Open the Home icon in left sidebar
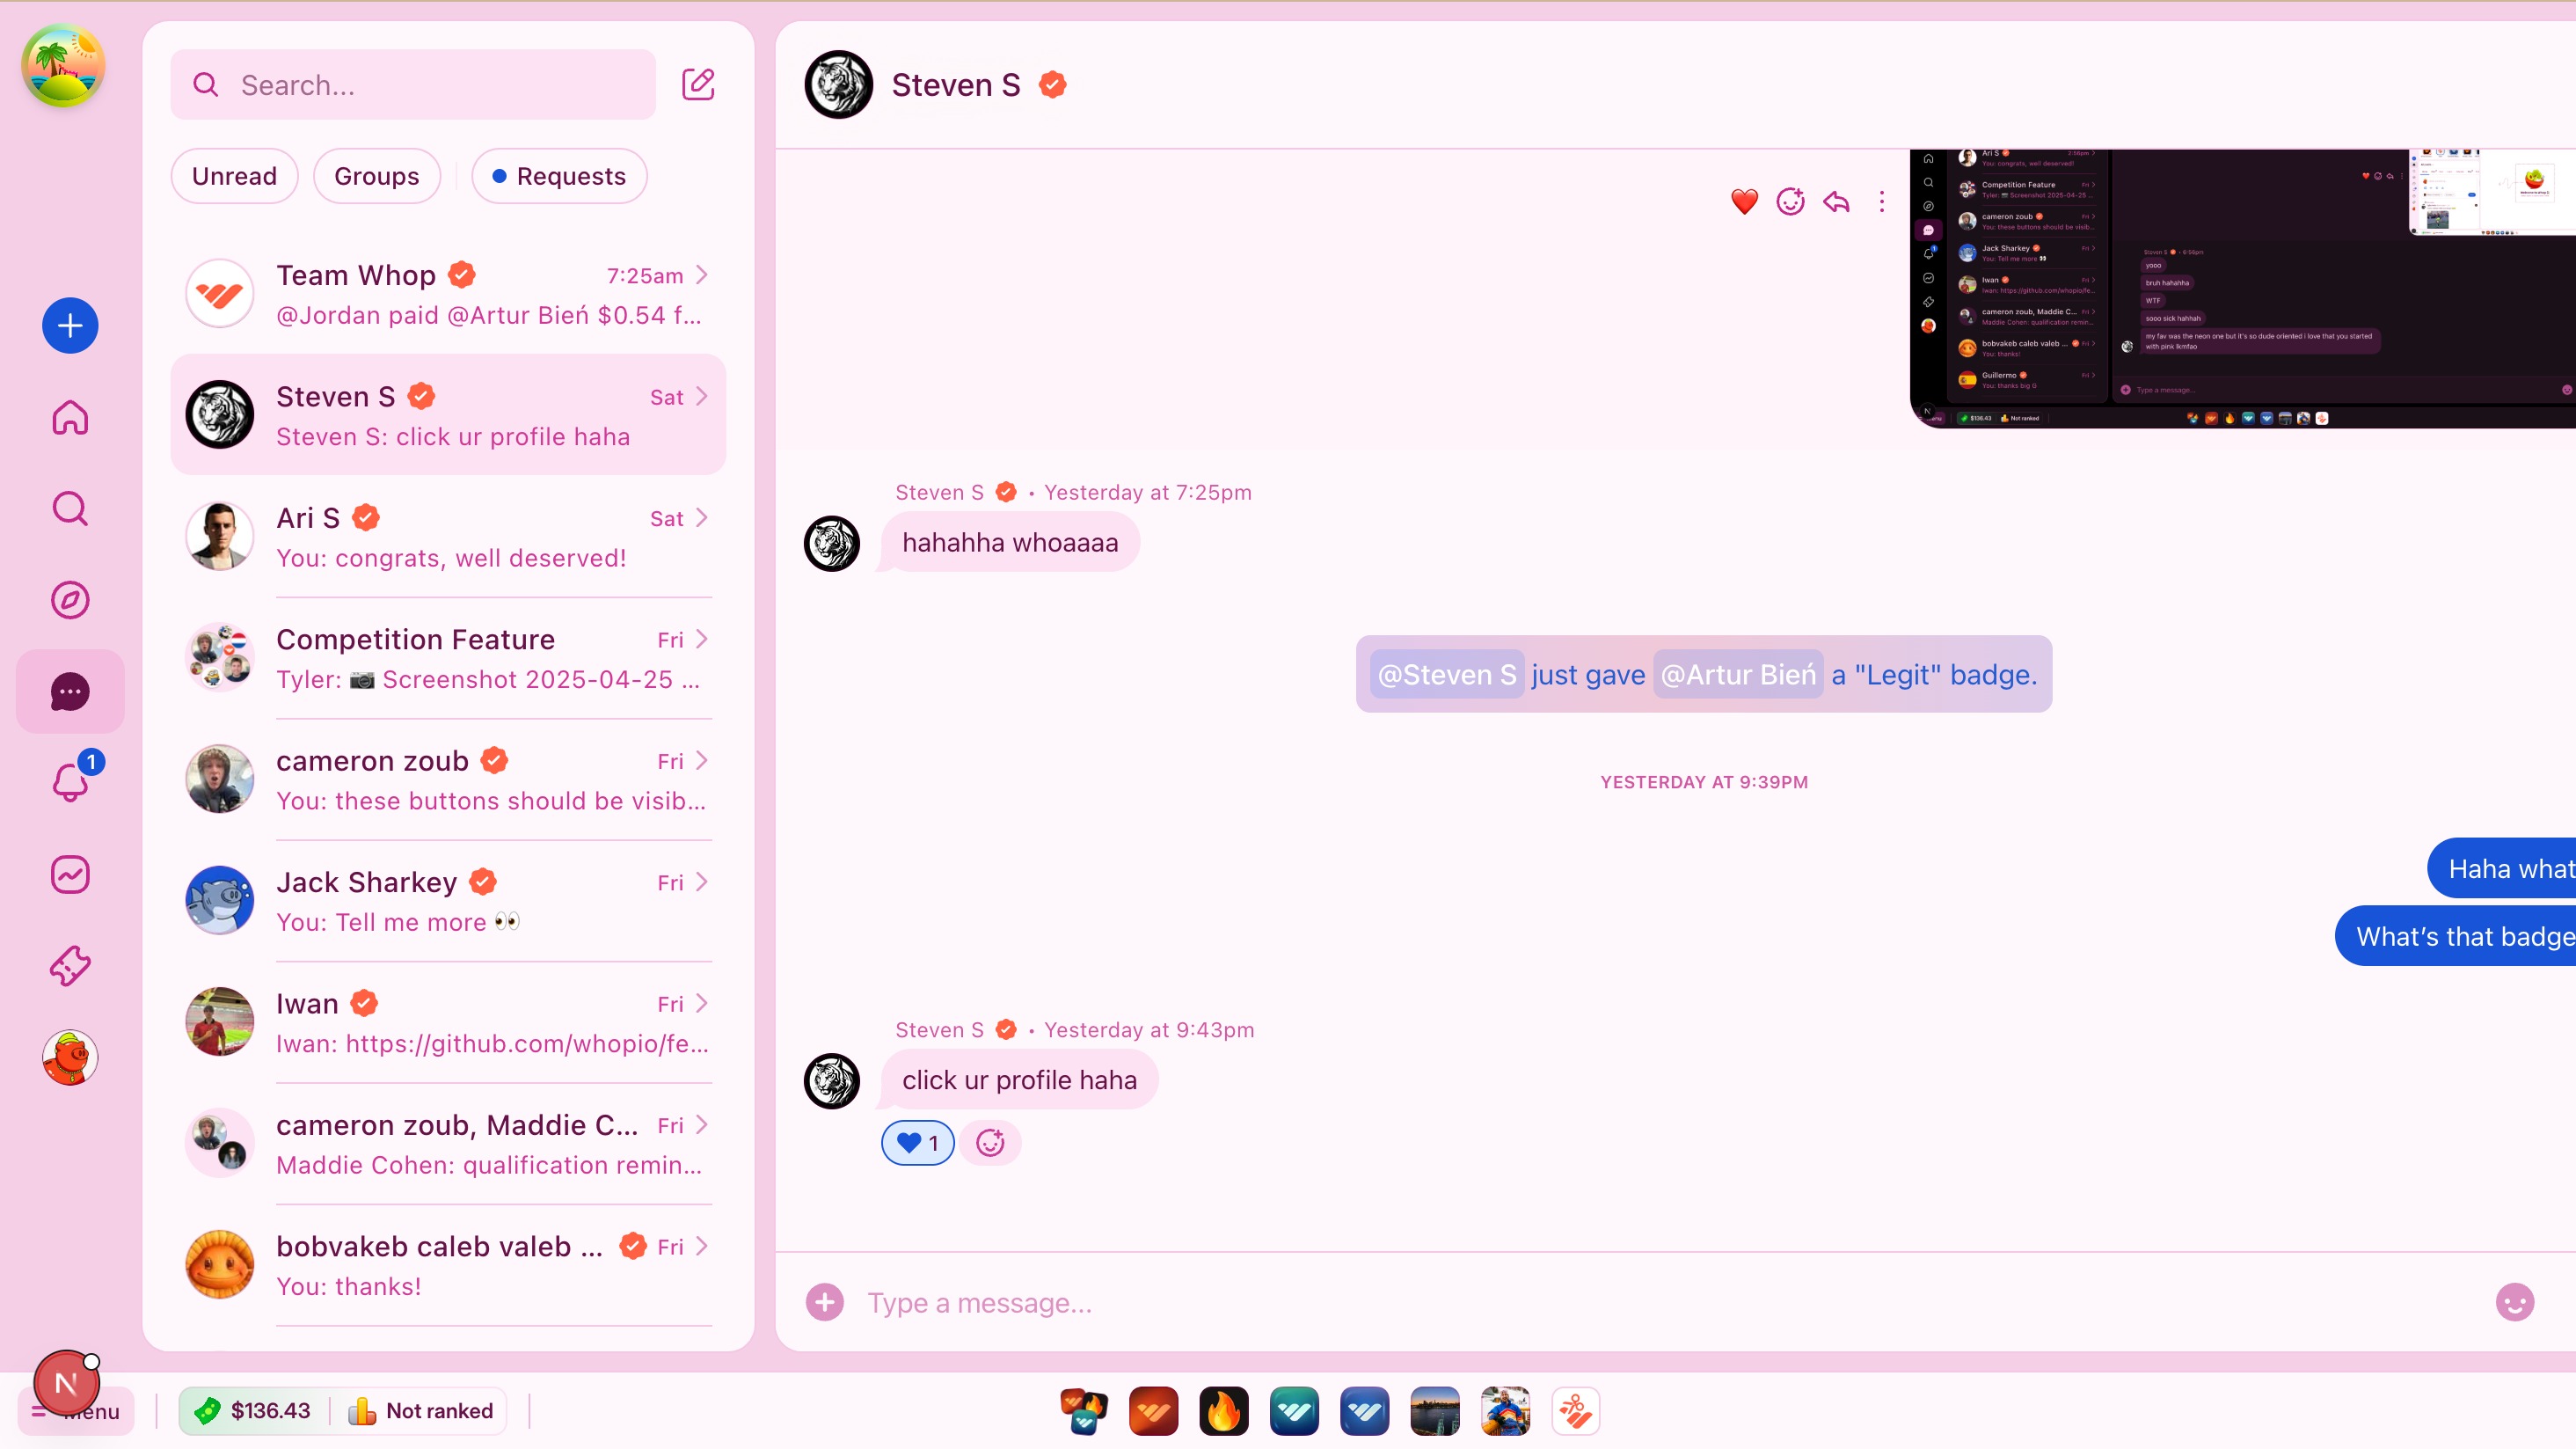Screen dimensions: 2576x1449 point(70,417)
